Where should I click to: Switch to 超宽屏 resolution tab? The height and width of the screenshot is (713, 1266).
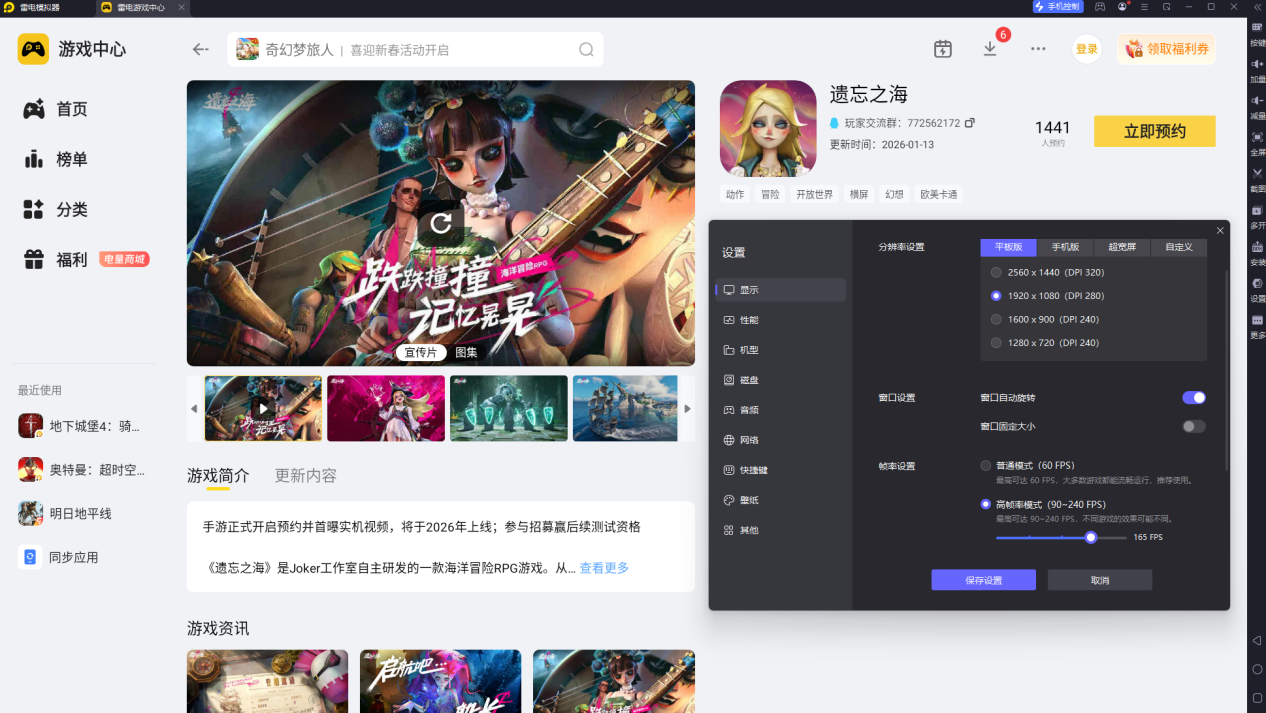click(x=1122, y=247)
